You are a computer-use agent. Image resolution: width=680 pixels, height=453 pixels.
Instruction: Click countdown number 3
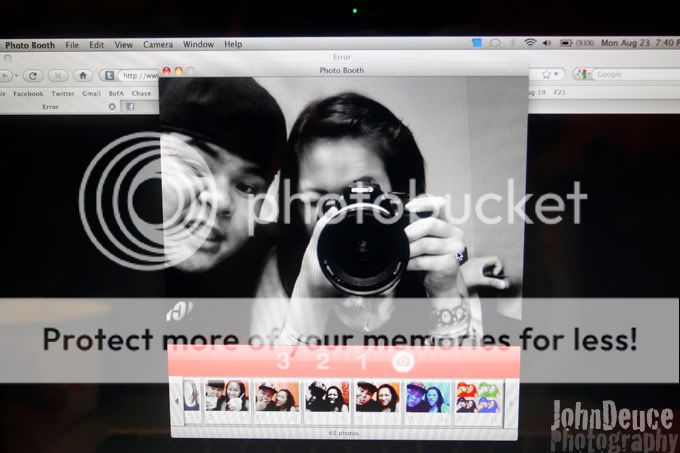click(283, 361)
